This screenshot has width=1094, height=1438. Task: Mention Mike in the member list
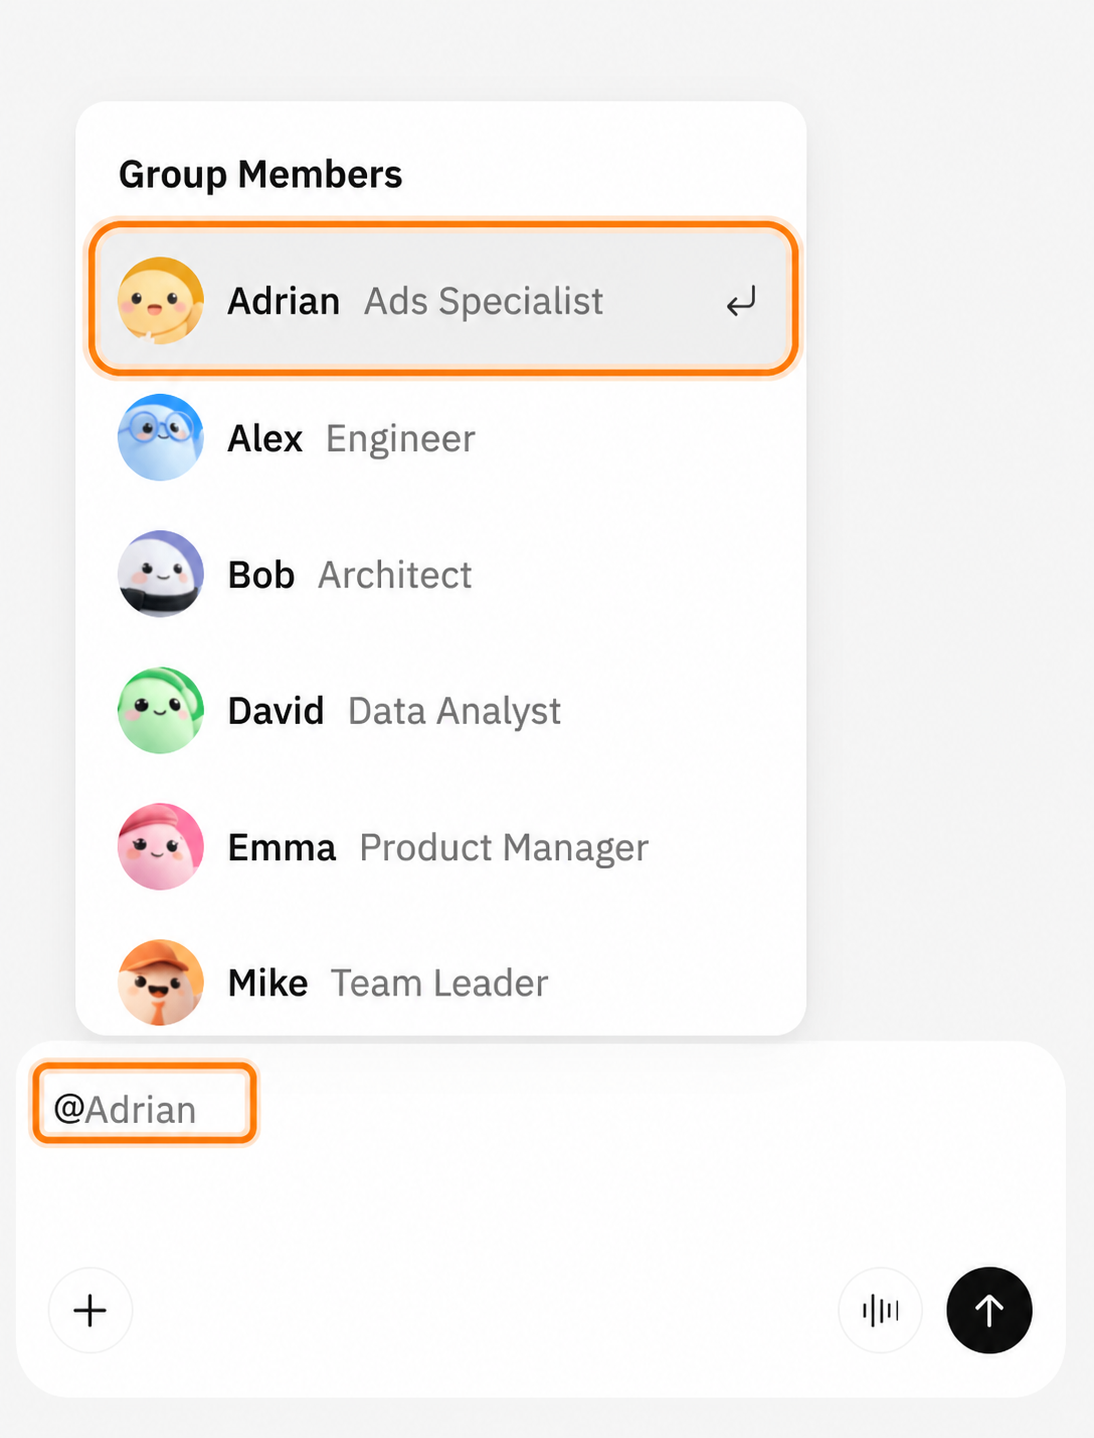[442, 982]
